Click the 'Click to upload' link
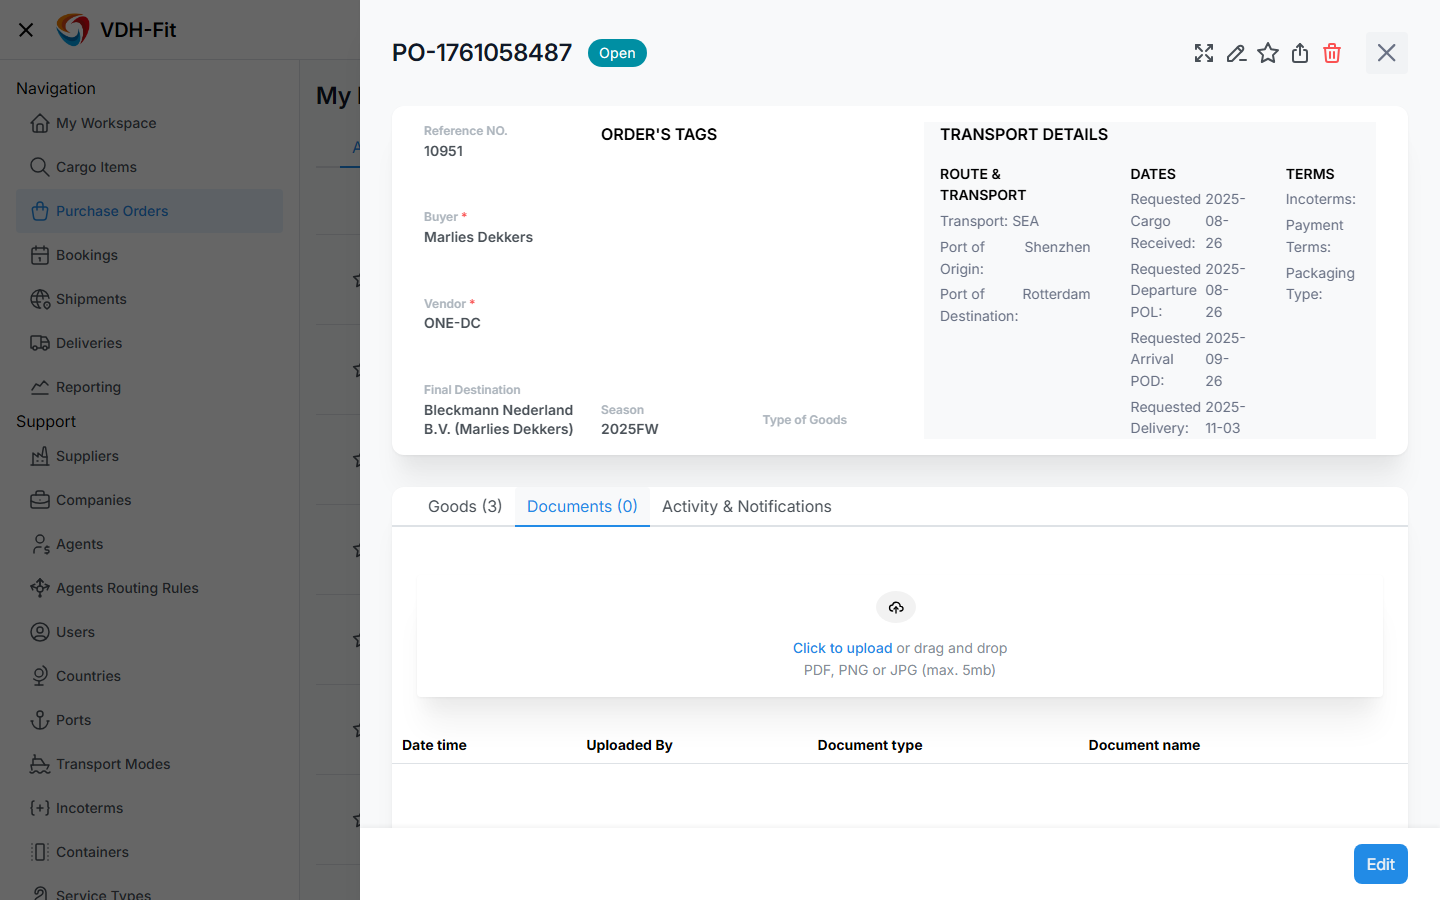1440x900 pixels. pyautogui.click(x=842, y=648)
